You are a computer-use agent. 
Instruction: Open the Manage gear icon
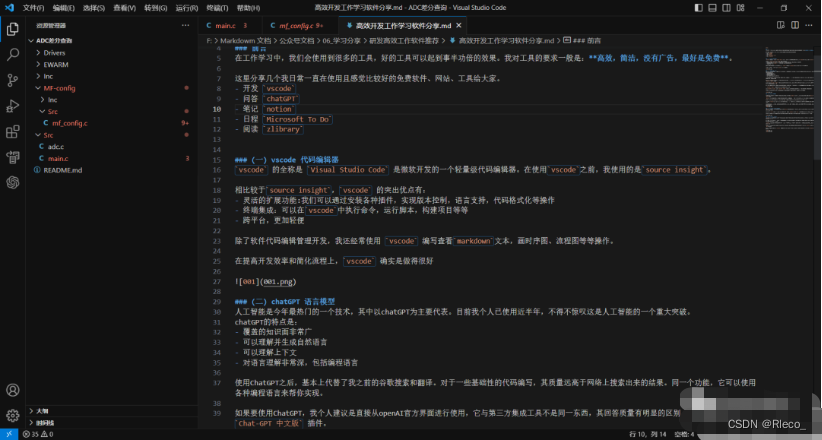click(13, 415)
